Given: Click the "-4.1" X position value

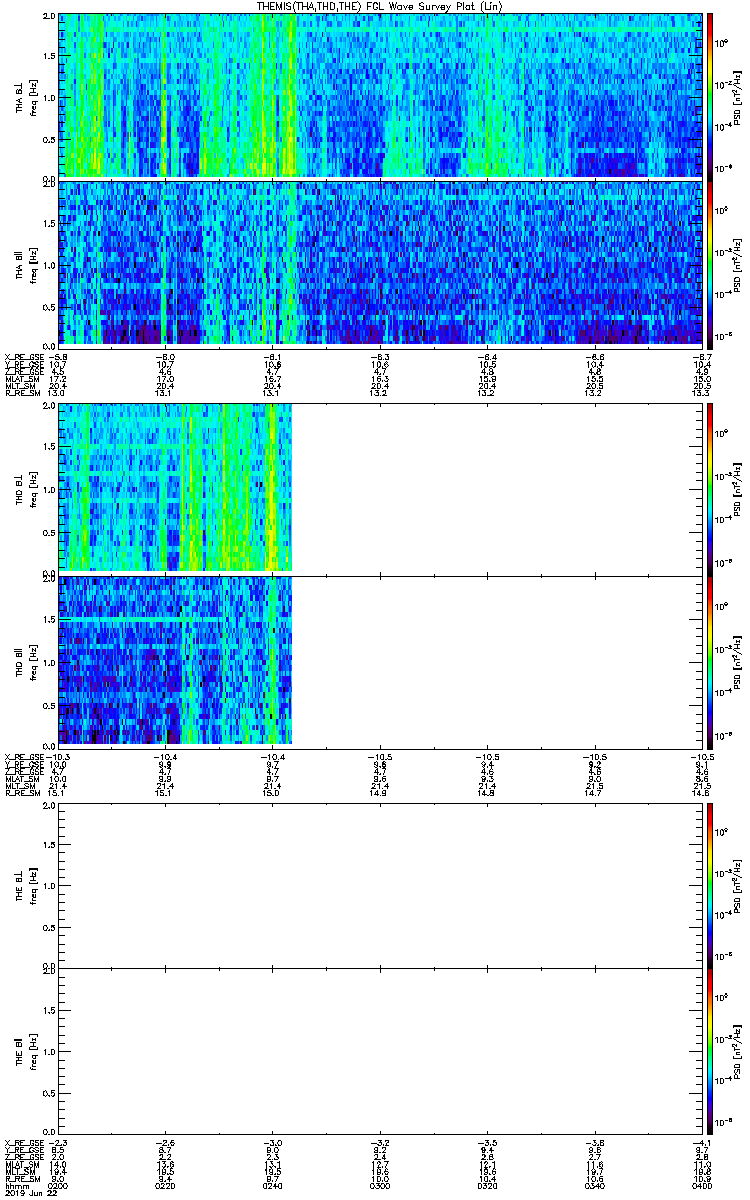Looking at the screenshot, I should 700,1143.
